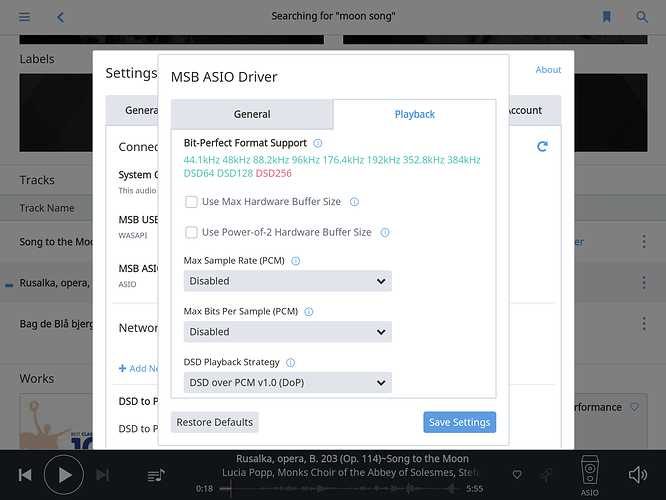Show info for Power-of-2 Hardware Buffer Size
The width and height of the screenshot is (666, 500).
point(385,232)
